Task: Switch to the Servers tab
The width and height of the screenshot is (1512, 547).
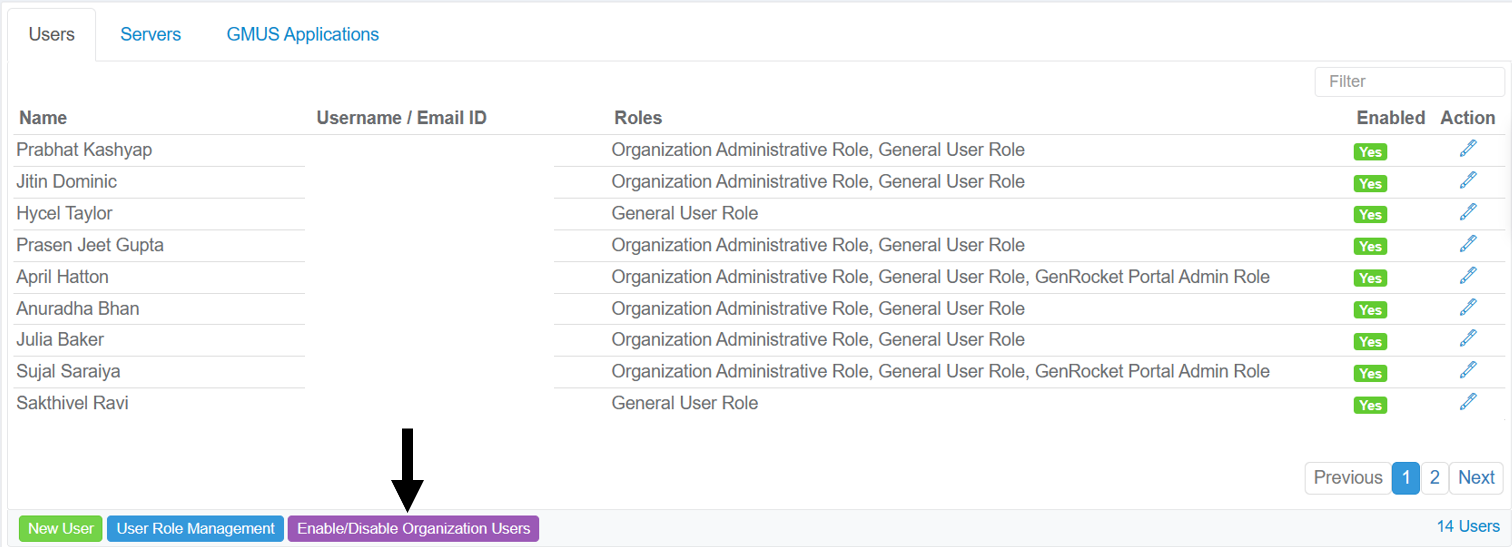Action: coord(150,34)
